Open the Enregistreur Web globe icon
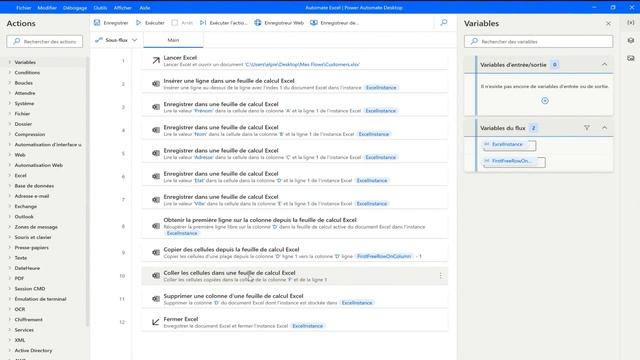This screenshot has width=640, height=360. click(258, 23)
